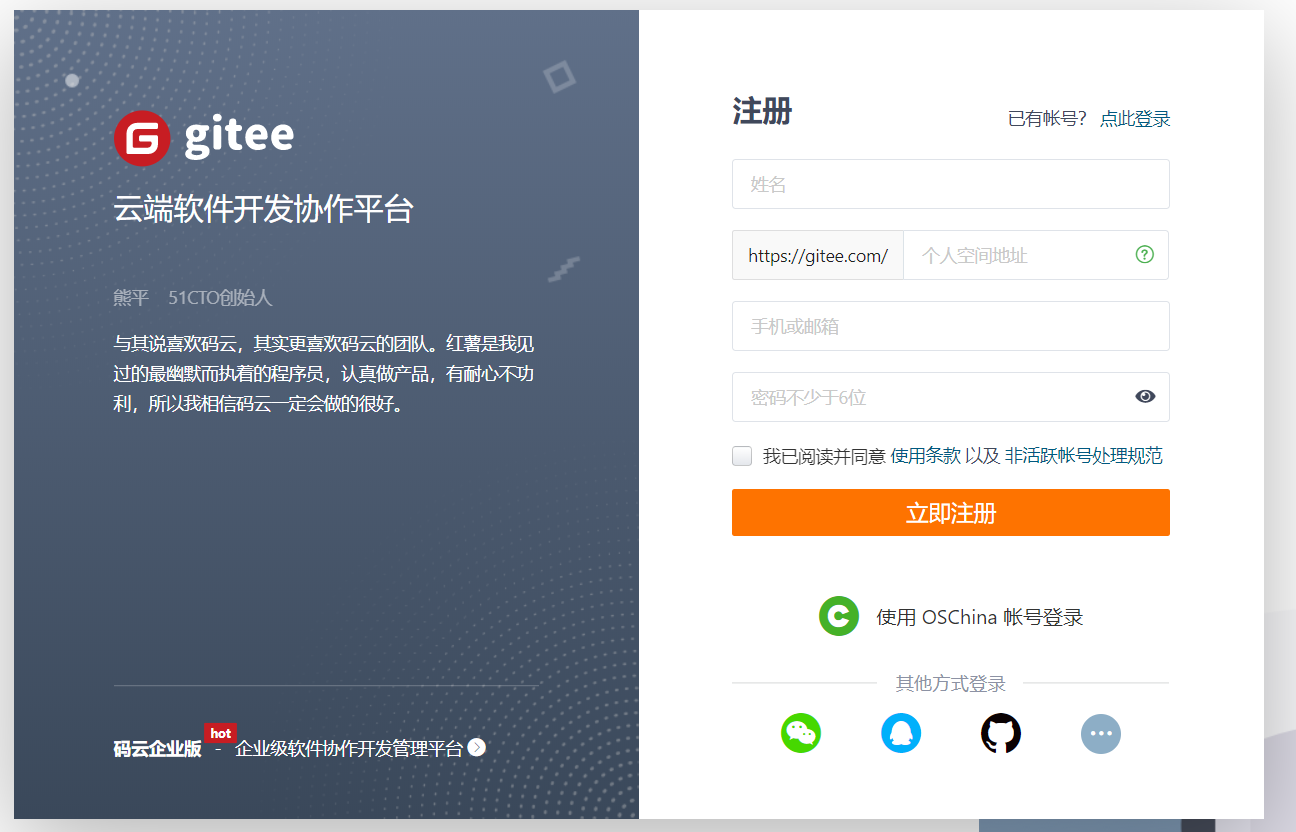Screen dimensions: 1296x832
Task: Click the green OSChina logo icon
Action: pos(838,616)
